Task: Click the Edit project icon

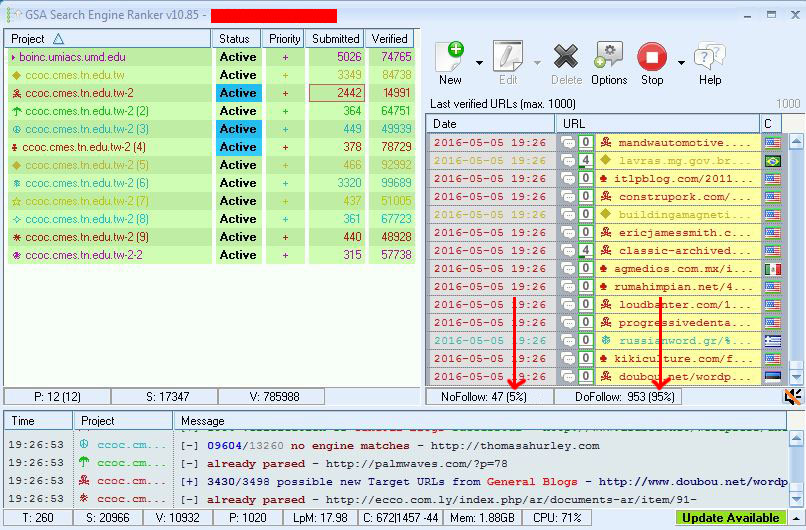Action: pyautogui.click(x=508, y=62)
